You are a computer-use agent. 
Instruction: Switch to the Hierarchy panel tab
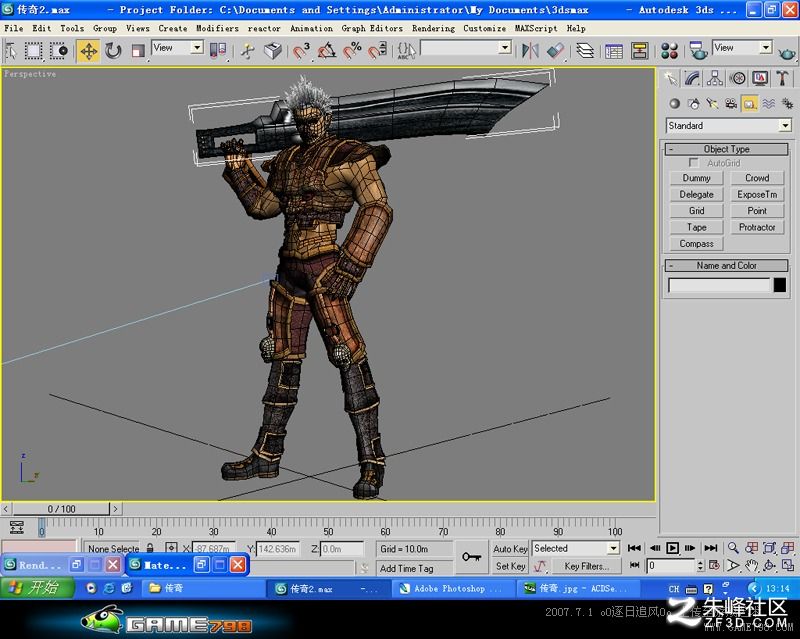(x=715, y=78)
